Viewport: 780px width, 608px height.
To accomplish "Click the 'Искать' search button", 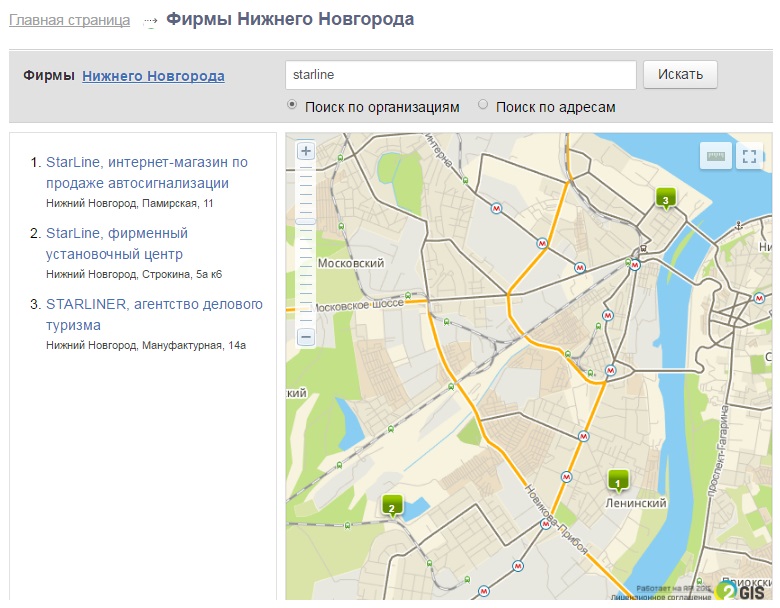I will tap(680, 74).
